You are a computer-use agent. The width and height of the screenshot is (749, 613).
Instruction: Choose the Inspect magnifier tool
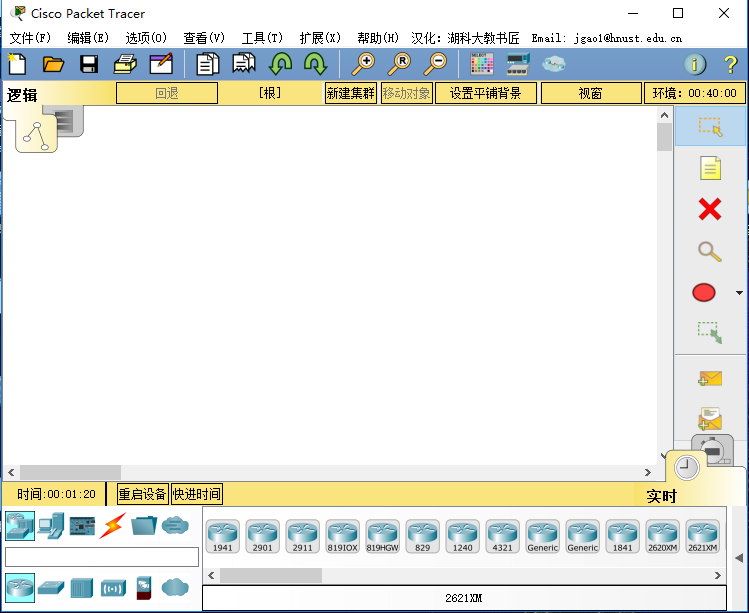[x=710, y=251]
